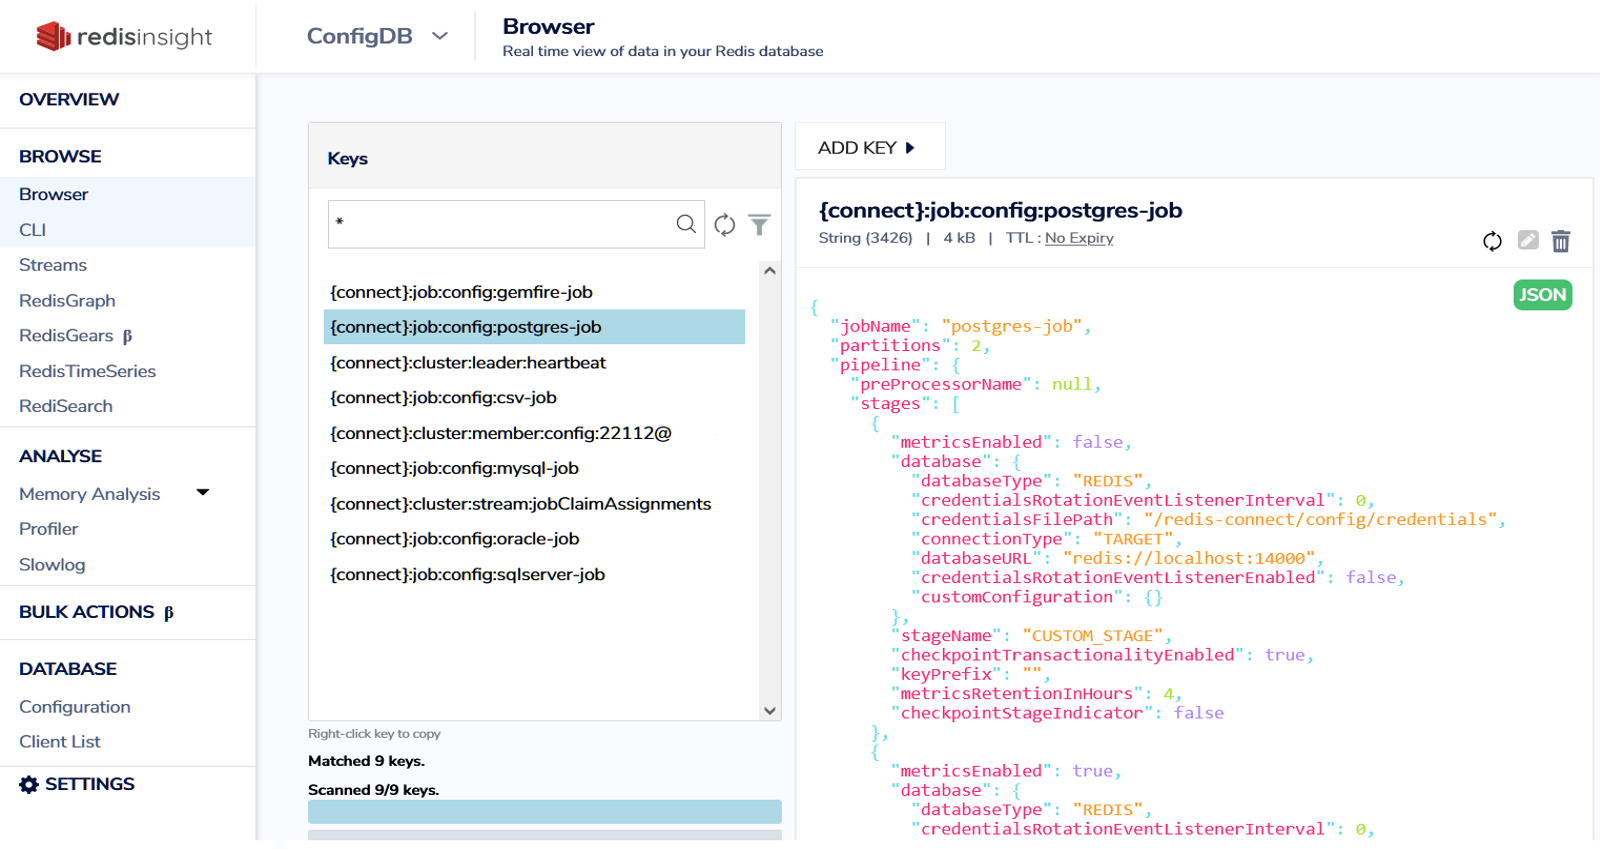Click the No Expiry TTL link

click(1079, 238)
